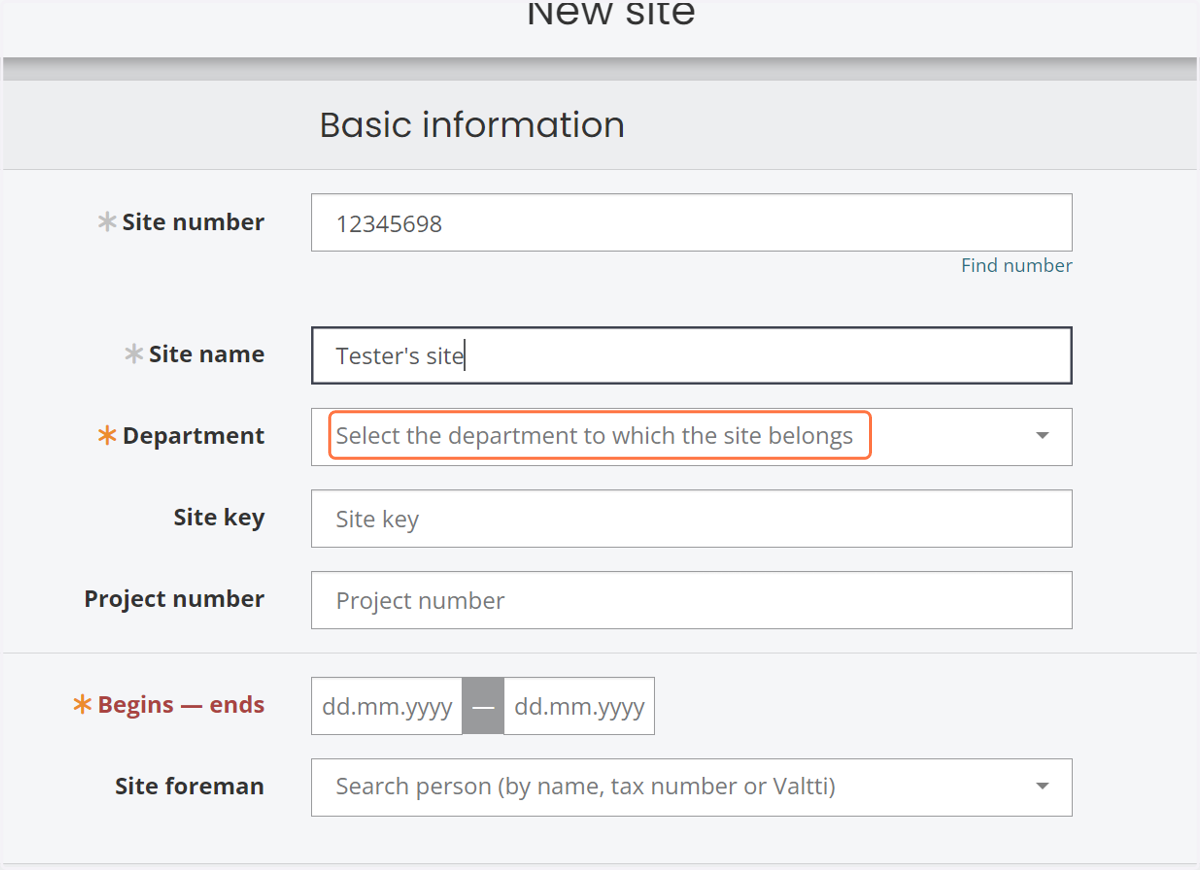Click the Project number label
The image size is (1200, 870).
point(174,599)
